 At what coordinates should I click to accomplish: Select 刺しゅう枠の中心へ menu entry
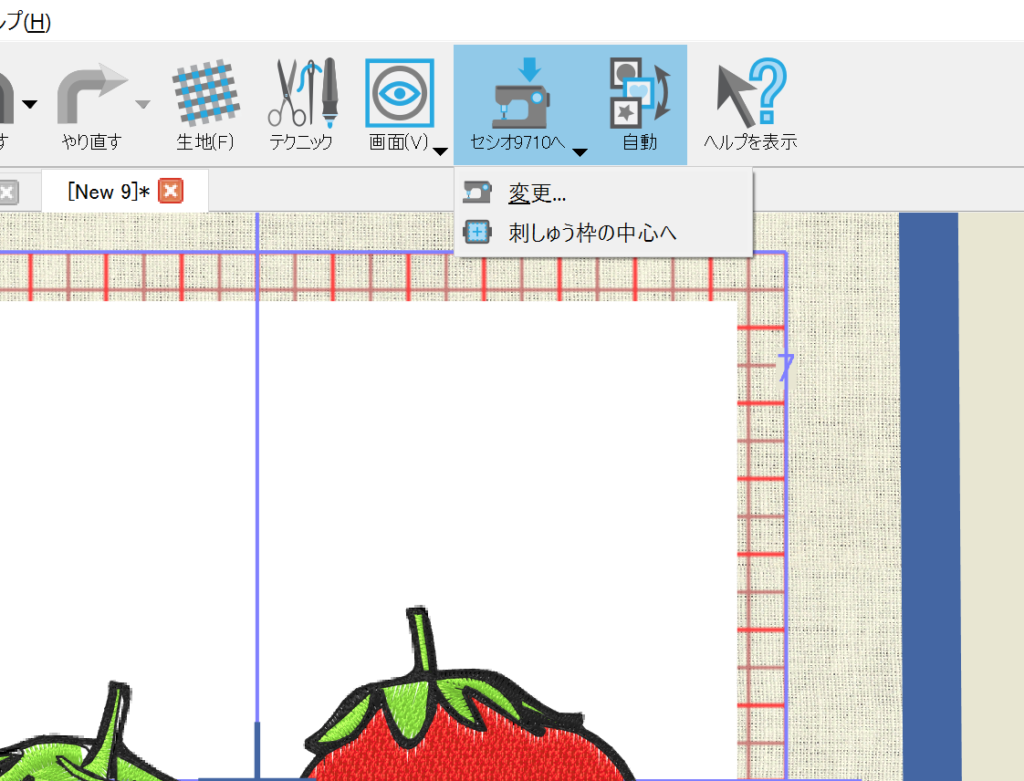point(592,233)
